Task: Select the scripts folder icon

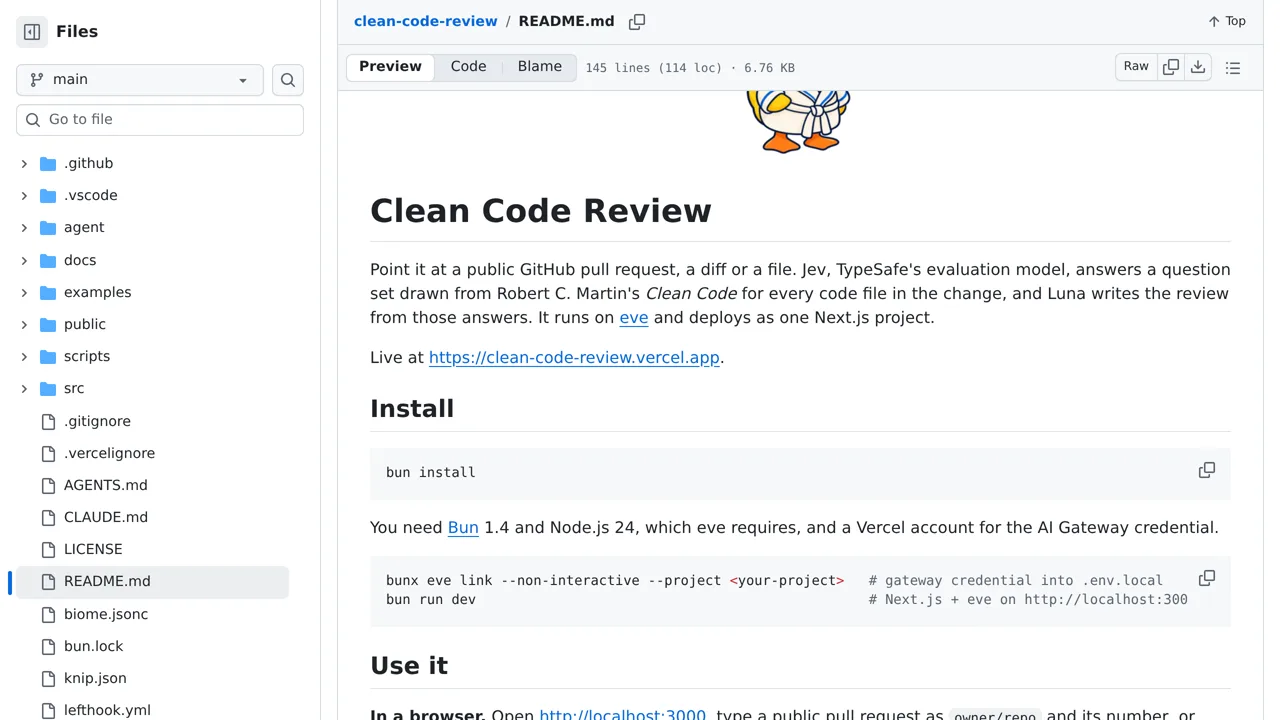Action: [x=48, y=356]
